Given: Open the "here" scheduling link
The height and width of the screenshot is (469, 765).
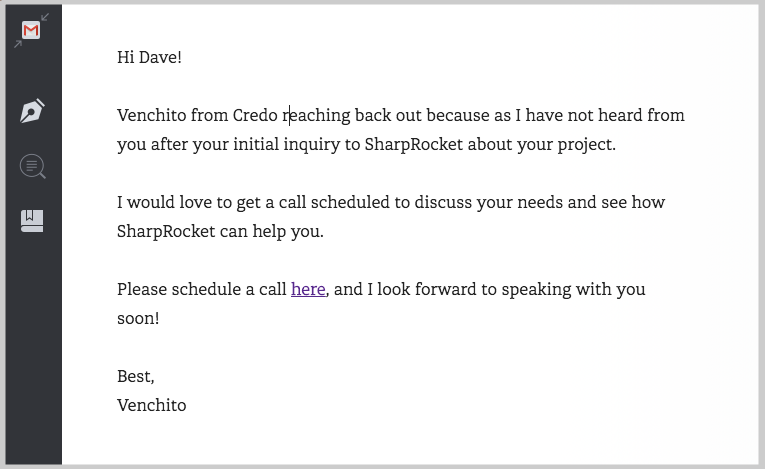Looking at the screenshot, I should coord(308,289).
